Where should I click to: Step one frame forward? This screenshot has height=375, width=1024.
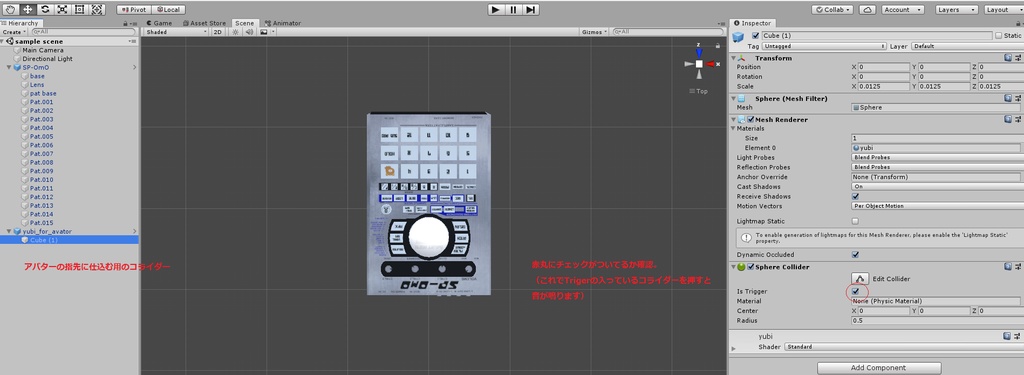point(531,9)
